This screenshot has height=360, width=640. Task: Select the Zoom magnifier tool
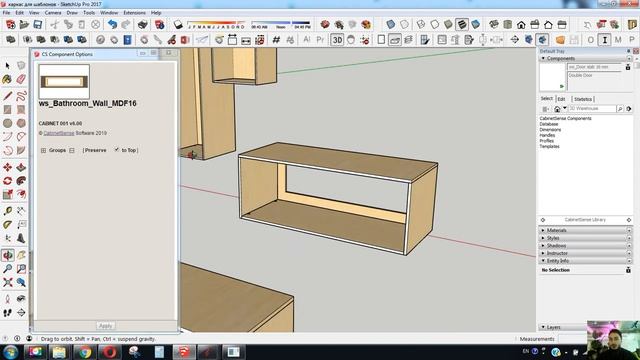coord(7,269)
